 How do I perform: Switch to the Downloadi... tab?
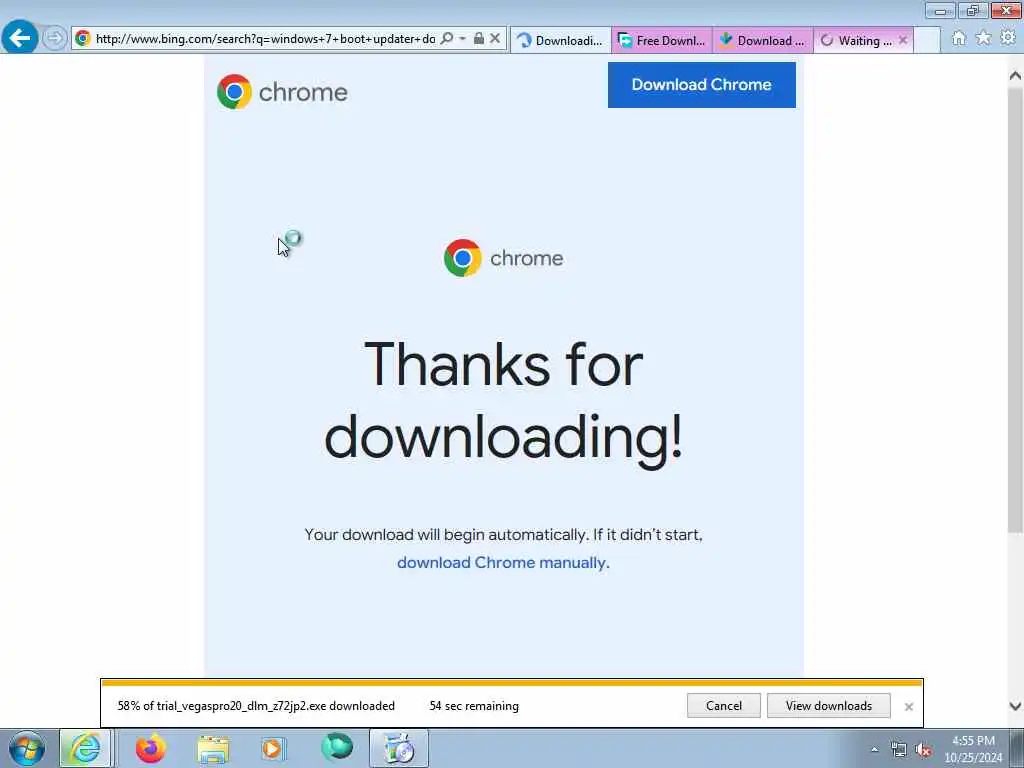(x=561, y=40)
